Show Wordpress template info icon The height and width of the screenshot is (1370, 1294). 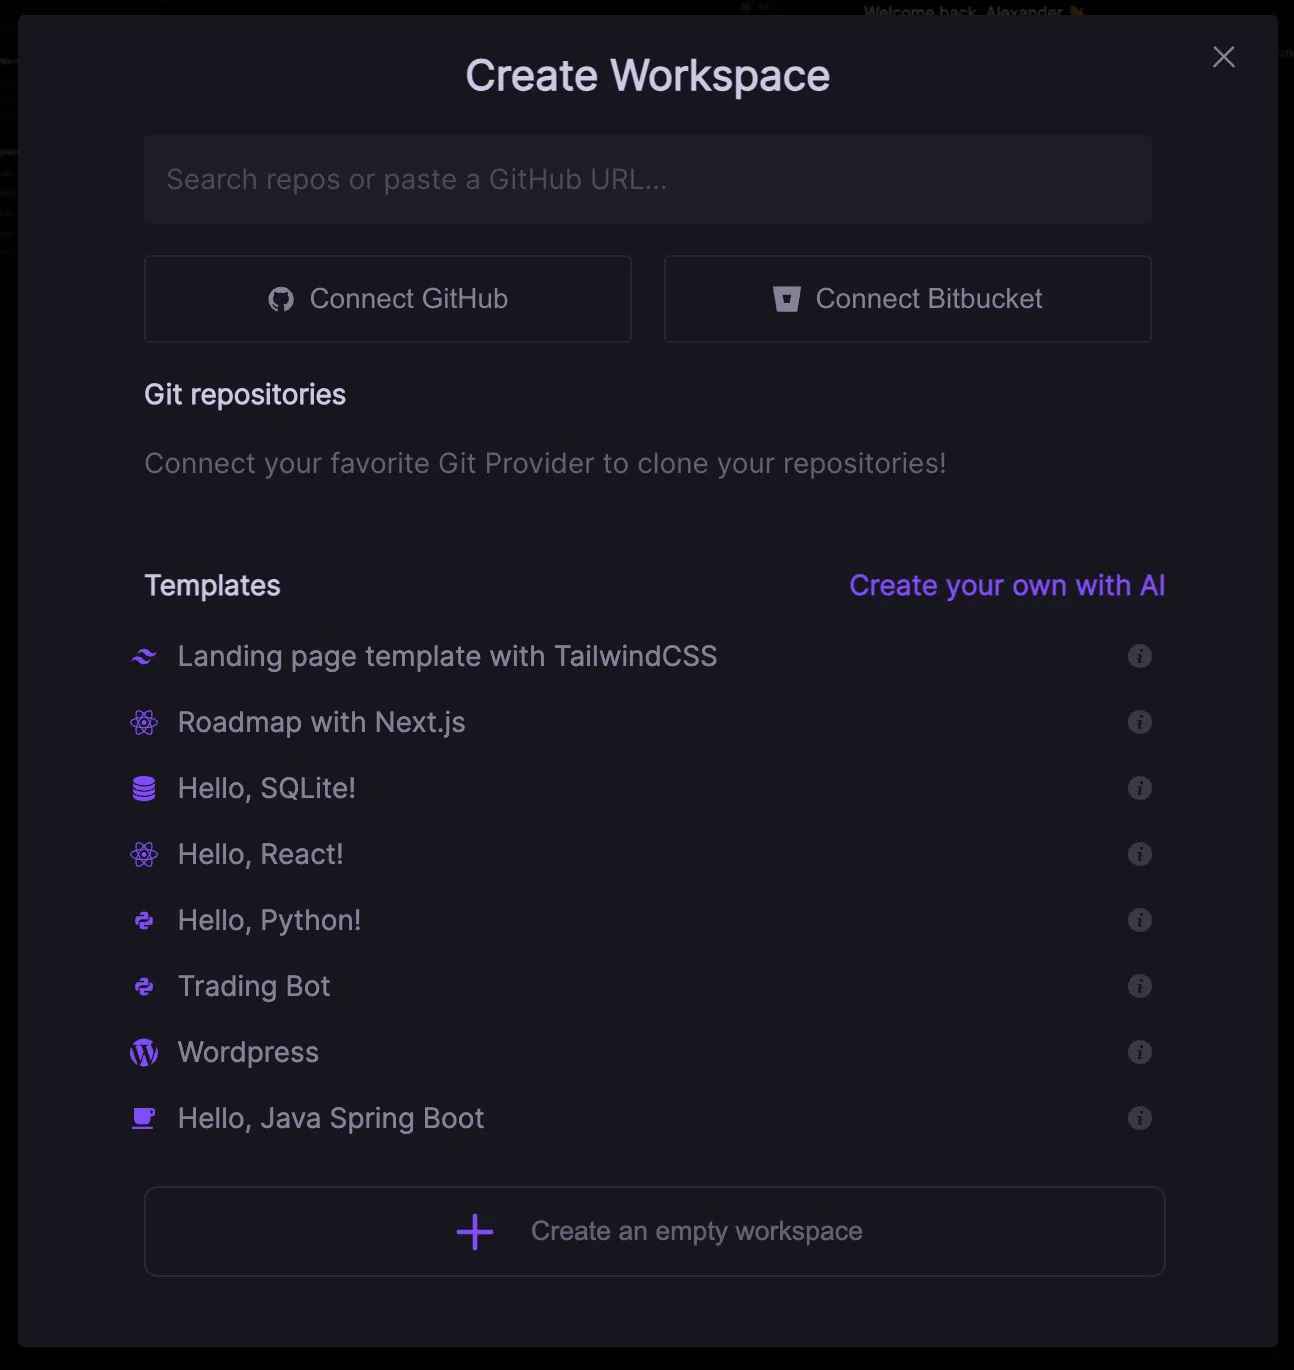[1139, 1052]
